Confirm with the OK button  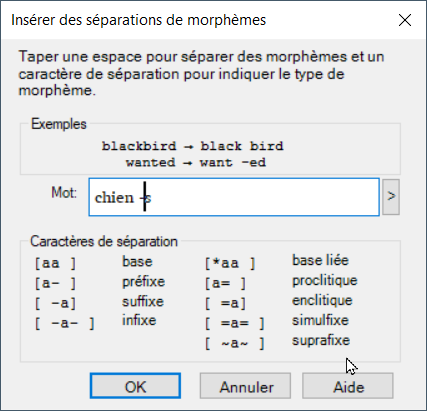135,386
